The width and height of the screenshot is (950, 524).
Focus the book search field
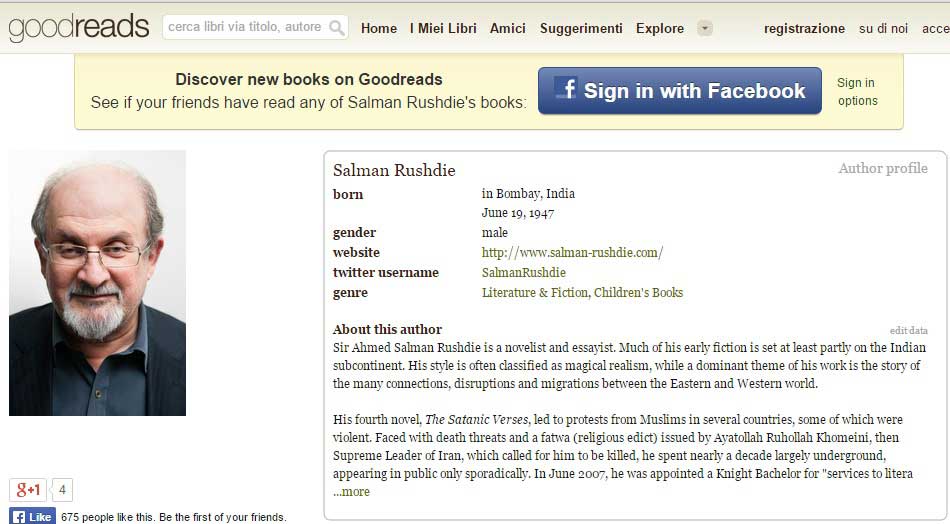point(245,28)
